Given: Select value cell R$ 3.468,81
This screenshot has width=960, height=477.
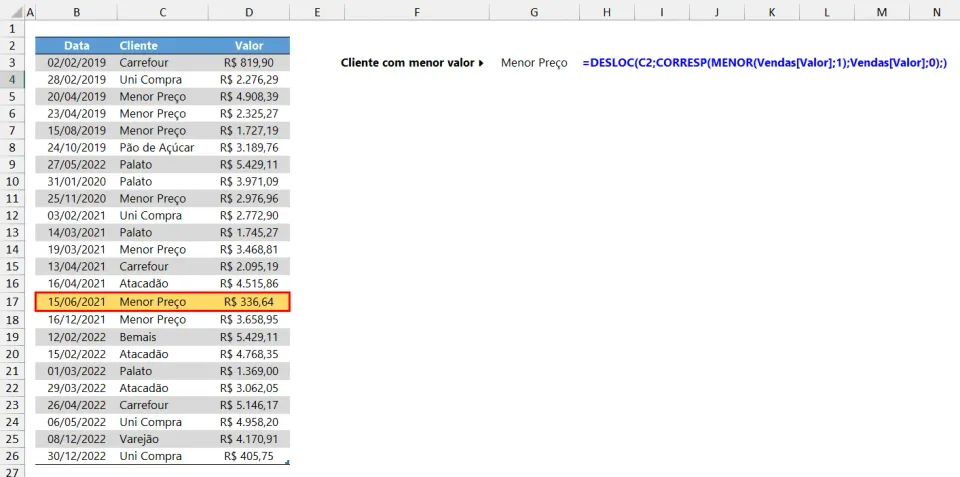Looking at the screenshot, I should [x=249, y=250].
